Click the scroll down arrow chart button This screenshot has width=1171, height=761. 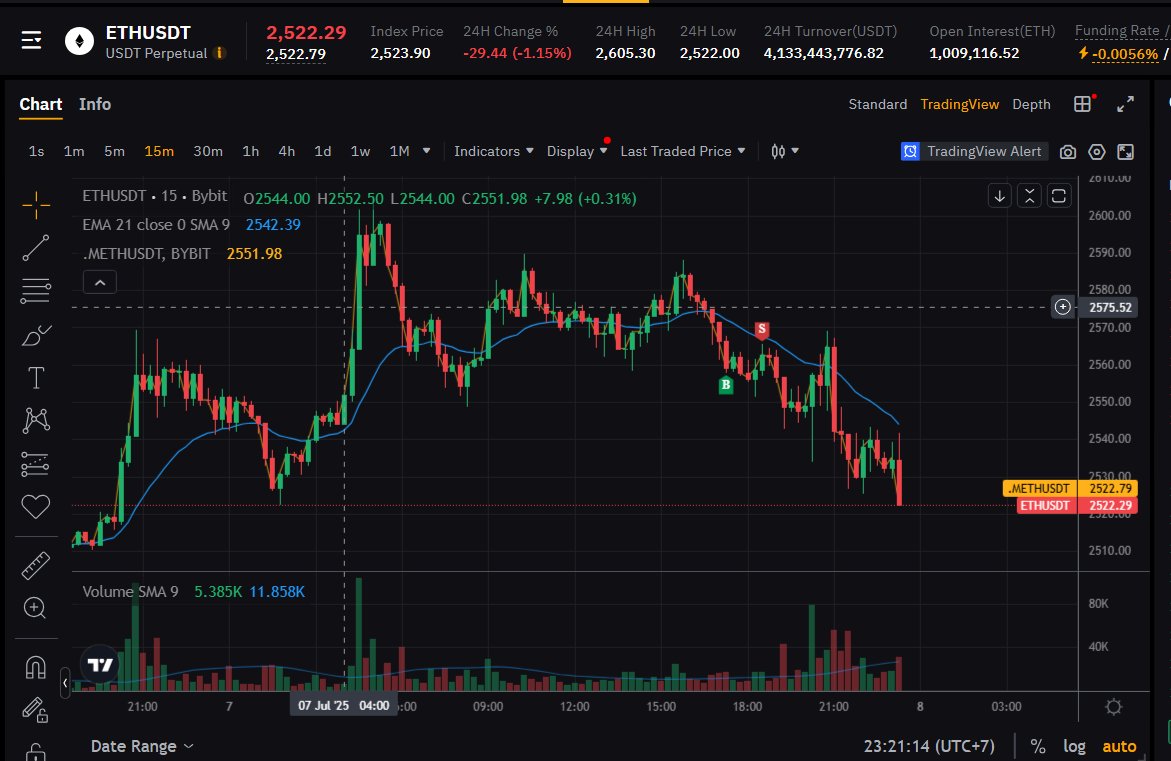[x=1000, y=196]
